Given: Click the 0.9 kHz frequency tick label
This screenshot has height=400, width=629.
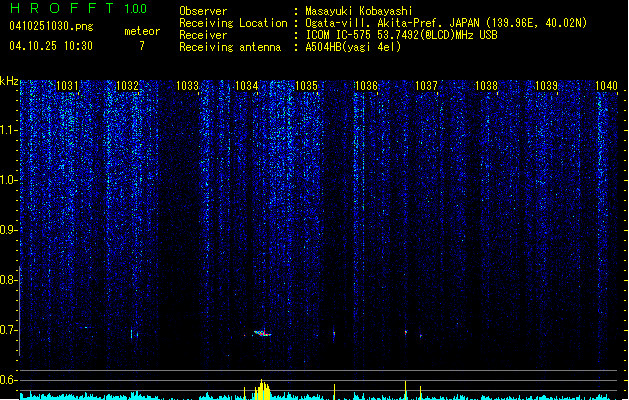Looking at the screenshot, I should coord(8,230).
